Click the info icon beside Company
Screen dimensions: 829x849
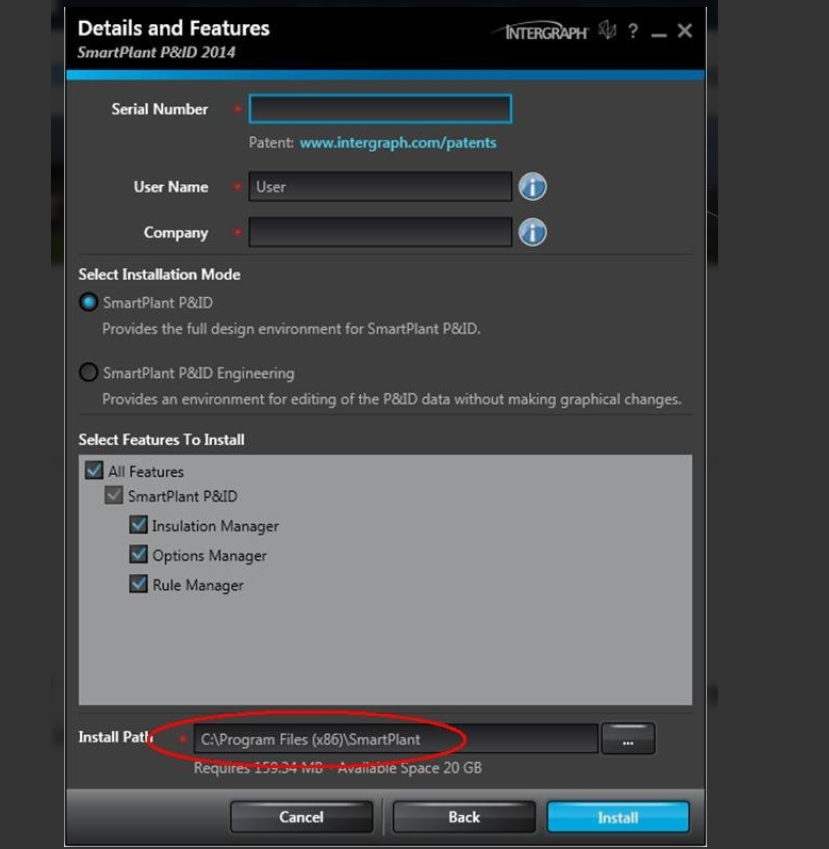pyautogui.click(x=532, y=232)
